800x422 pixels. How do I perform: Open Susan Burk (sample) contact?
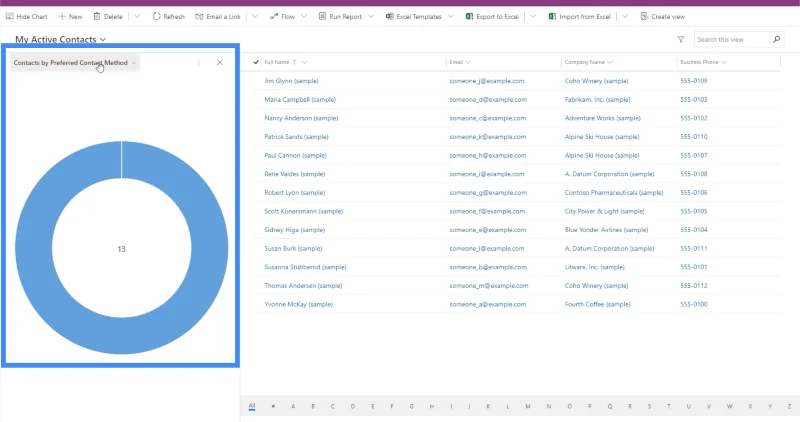pos(293,249)
